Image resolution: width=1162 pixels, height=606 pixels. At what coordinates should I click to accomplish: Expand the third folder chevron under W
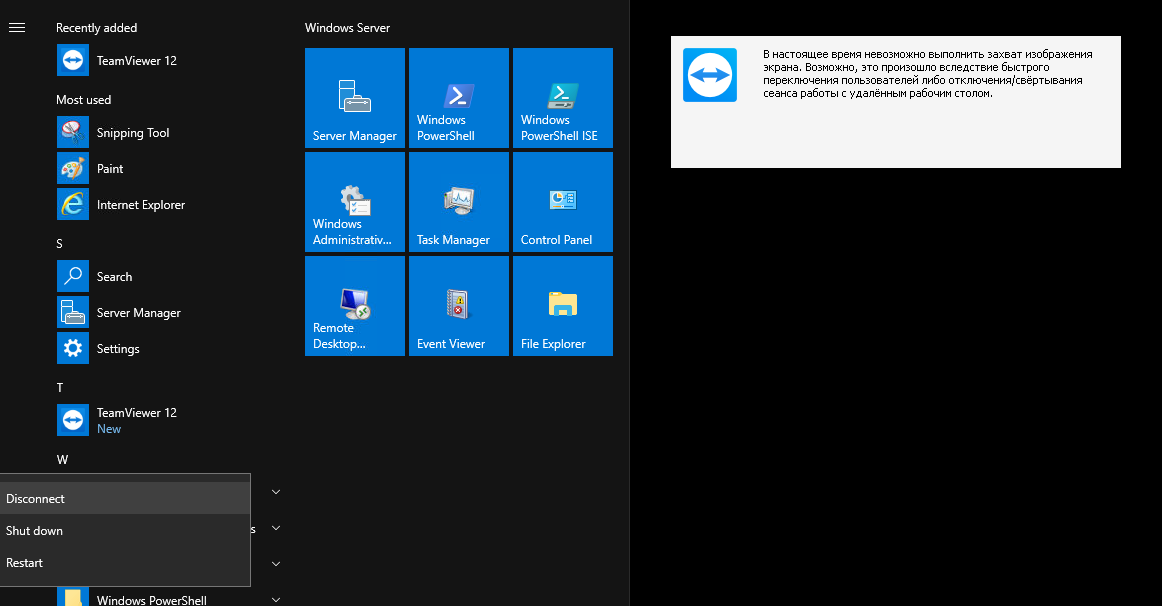(276, 564)
